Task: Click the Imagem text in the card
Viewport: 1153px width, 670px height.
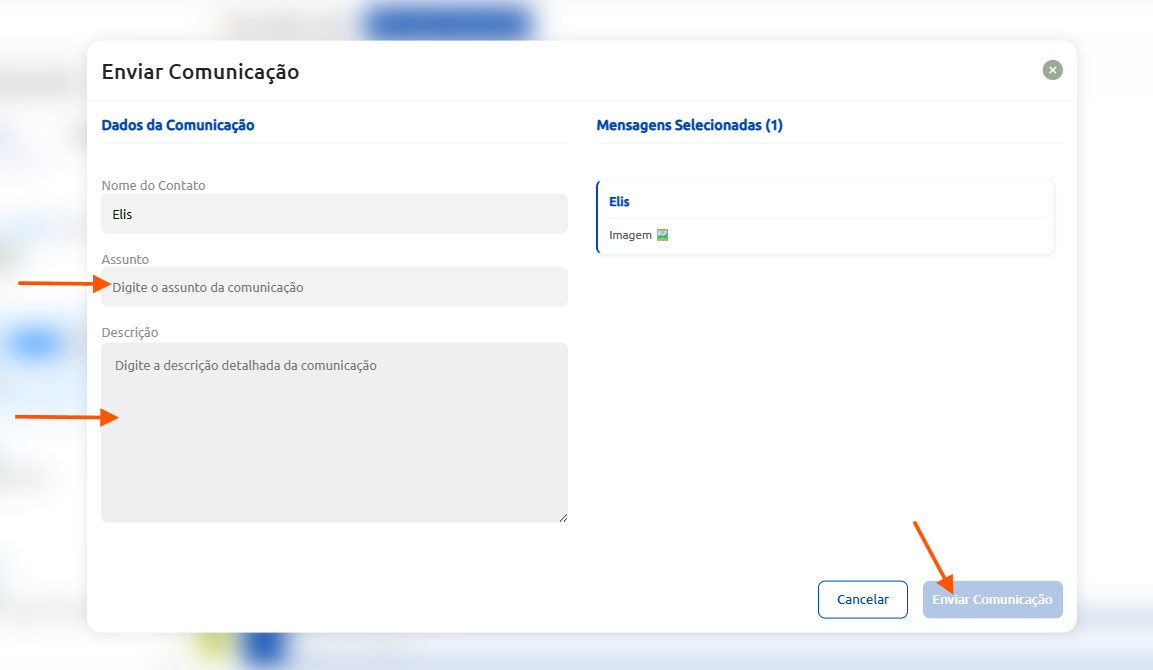Action: pos(630,235)
